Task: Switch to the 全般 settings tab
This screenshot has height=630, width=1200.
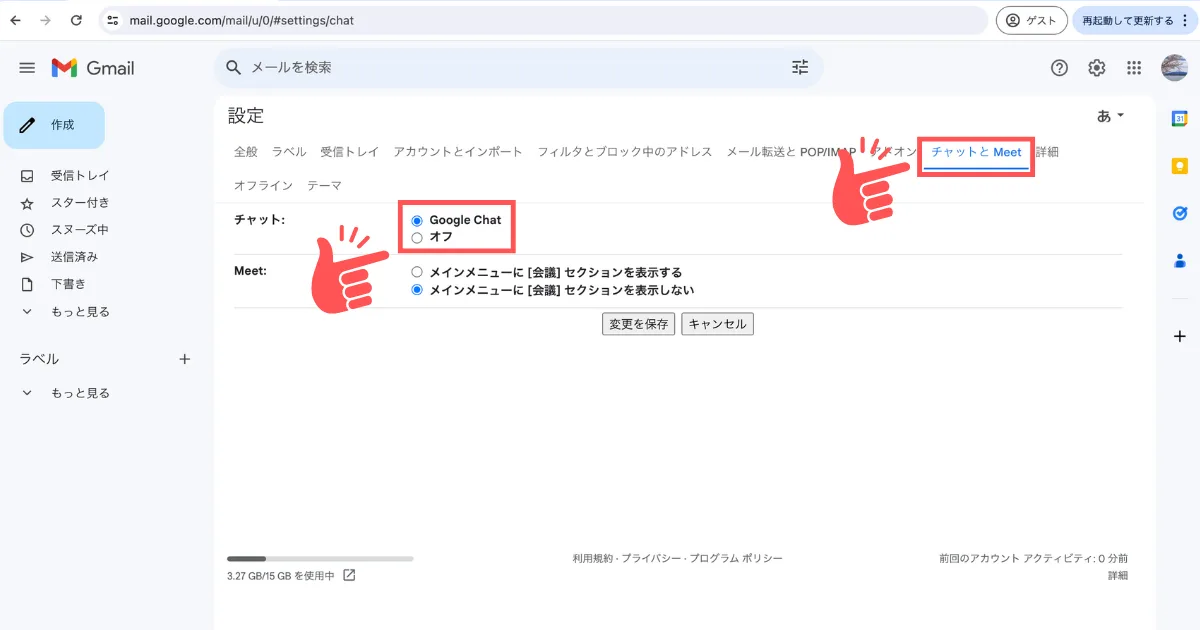Action: coord(246,152)
